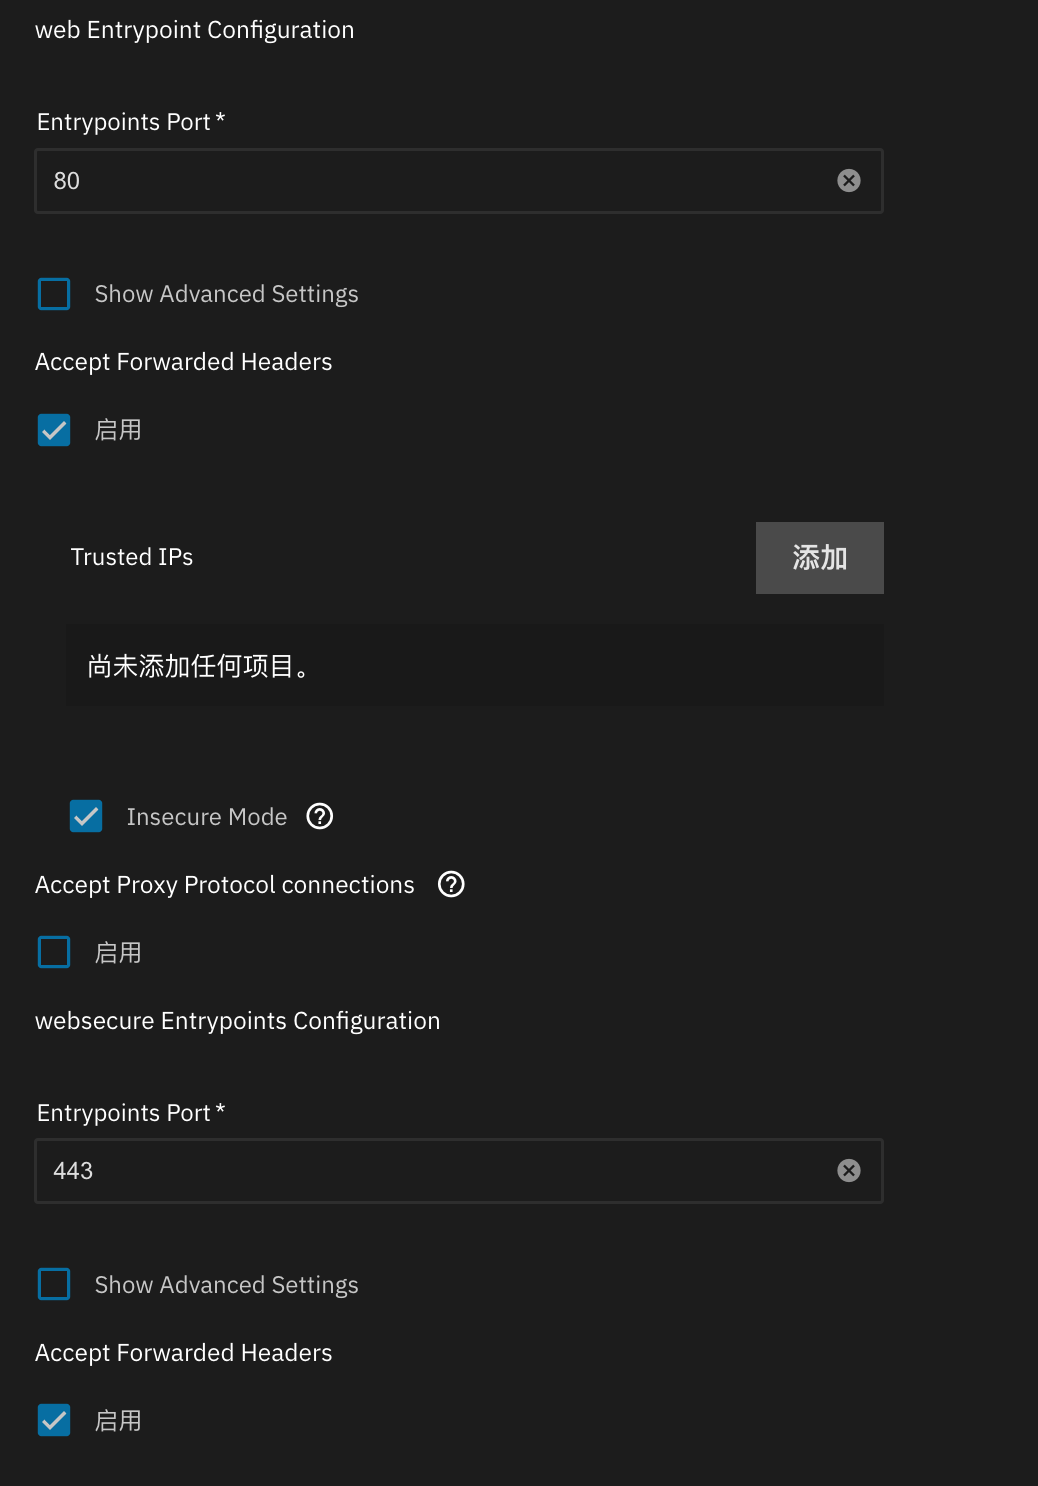Click 添加 button to add Trusted IP

click(819, 558)
